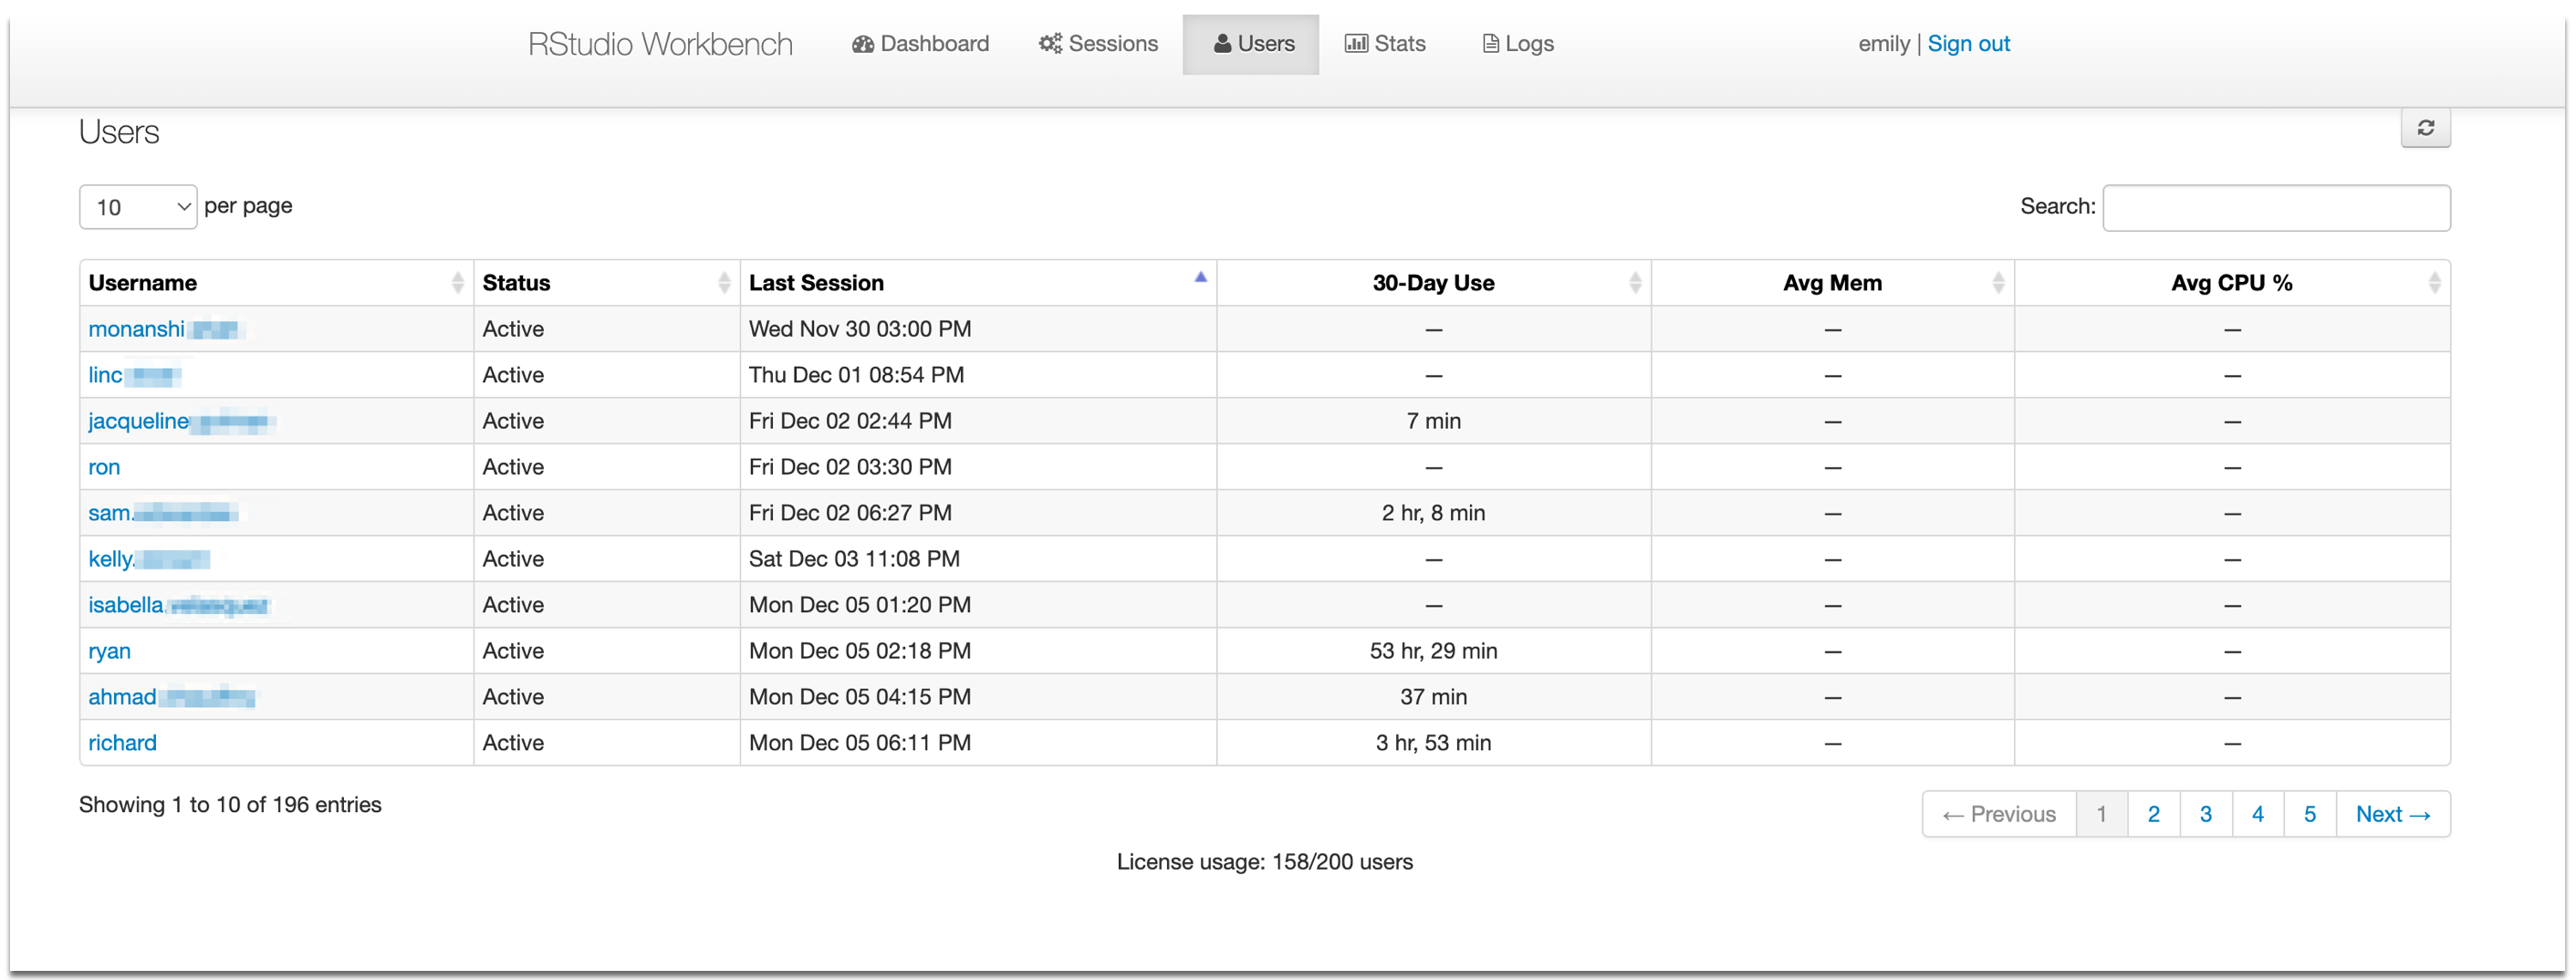
Task: Open user richard's profile link
Action: pos(122,743)
